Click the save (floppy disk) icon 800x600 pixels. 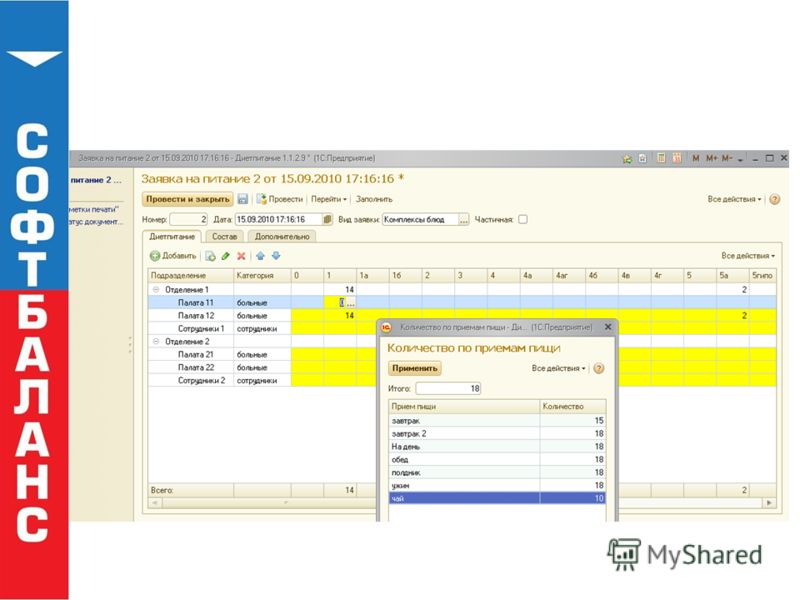(243, 199)
